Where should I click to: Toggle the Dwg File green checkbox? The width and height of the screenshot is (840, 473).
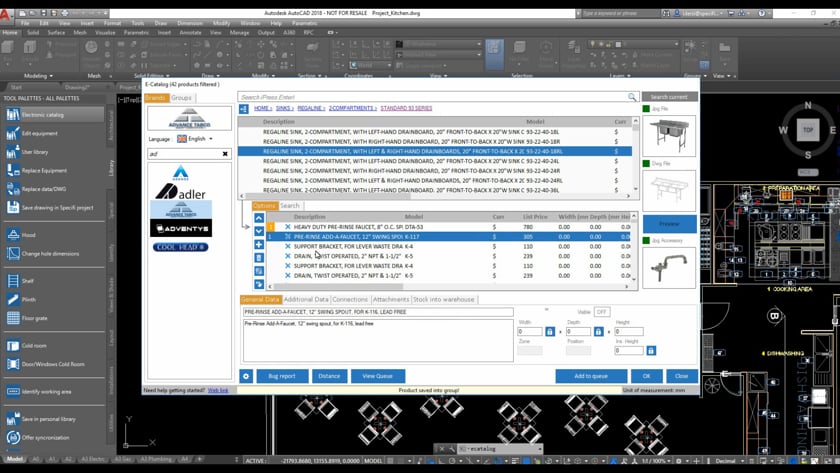point(646,163)
